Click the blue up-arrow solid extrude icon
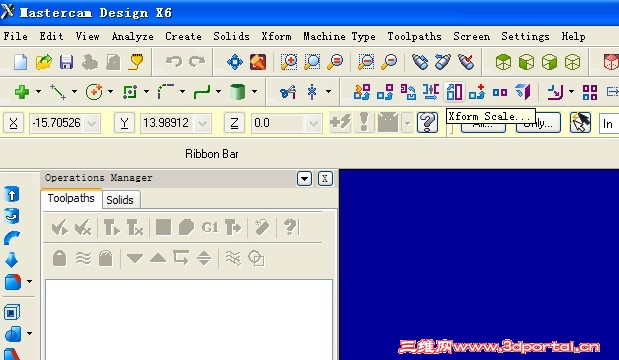 (x=11, y=194)
